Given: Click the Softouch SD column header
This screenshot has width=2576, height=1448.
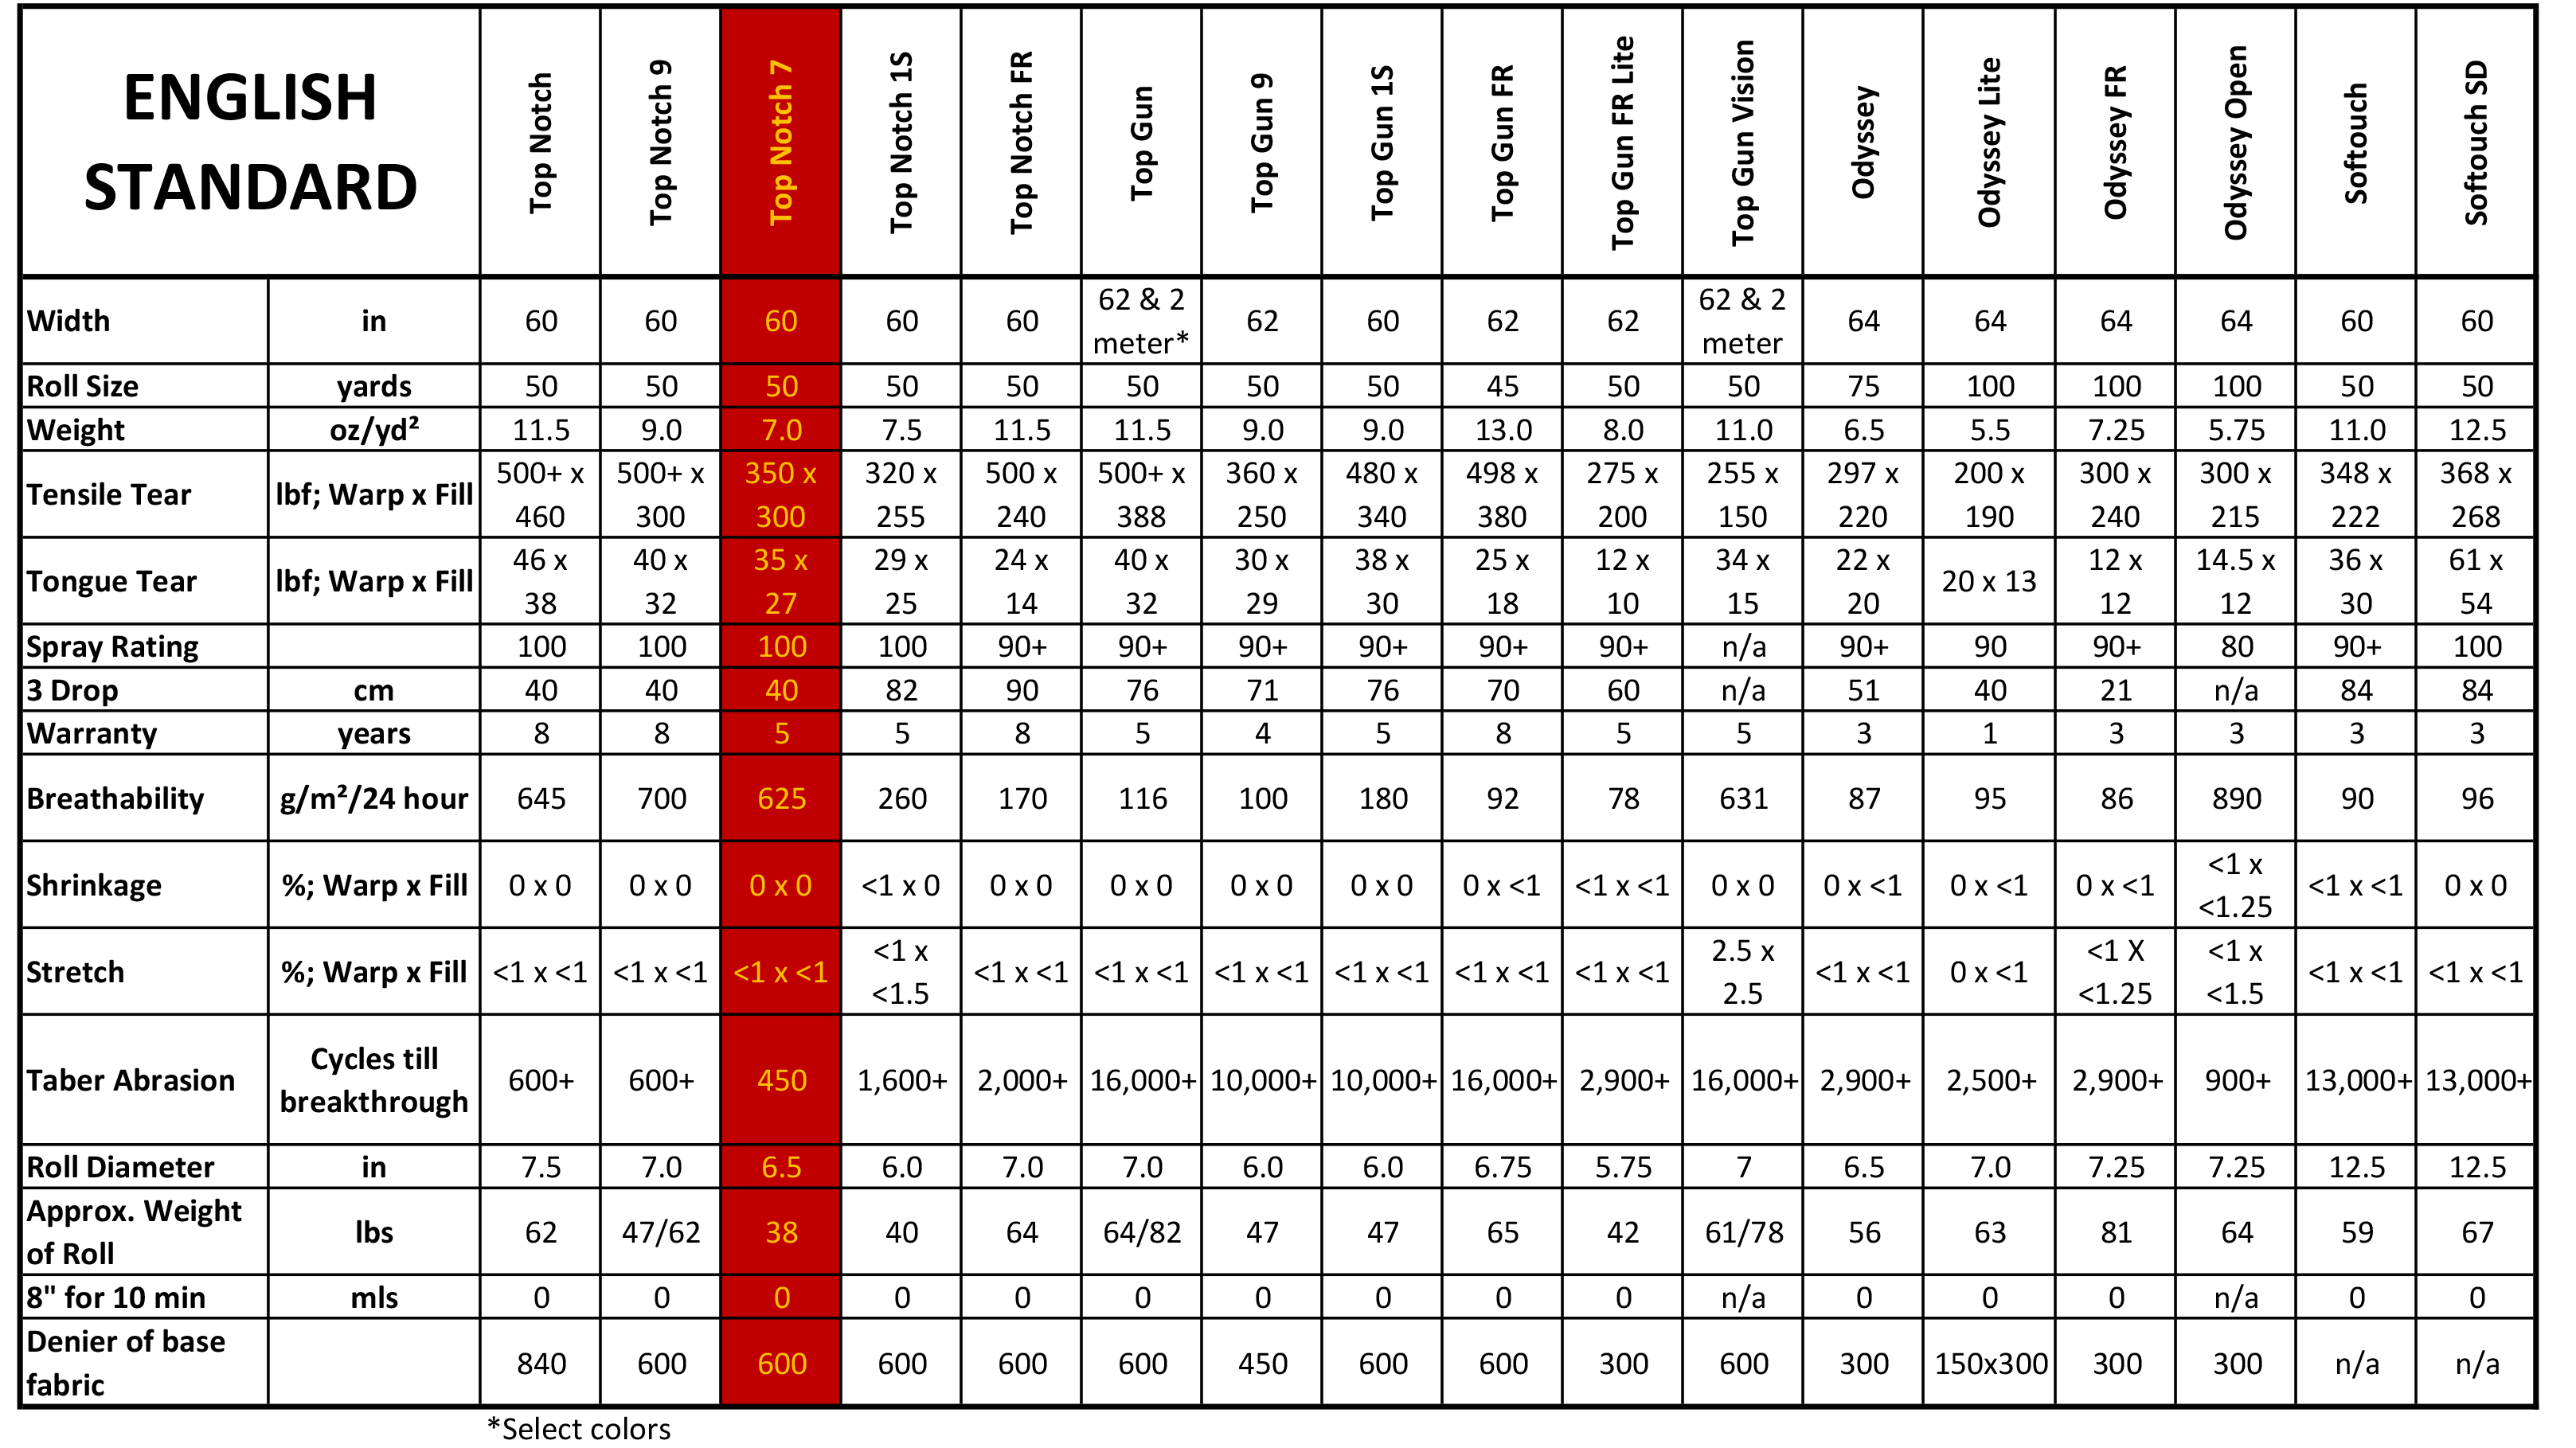Looking at the screenshot, I should 2476,142.
